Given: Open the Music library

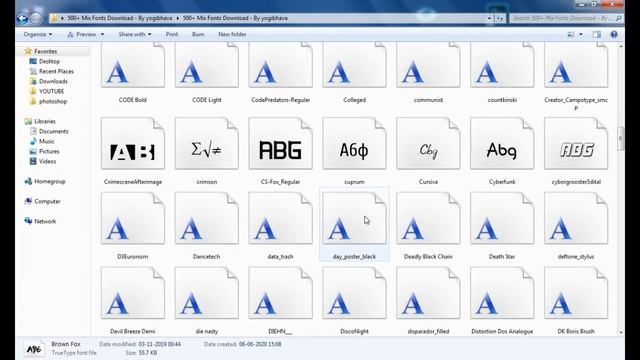Looking at the screenshot, I should 47,141.
